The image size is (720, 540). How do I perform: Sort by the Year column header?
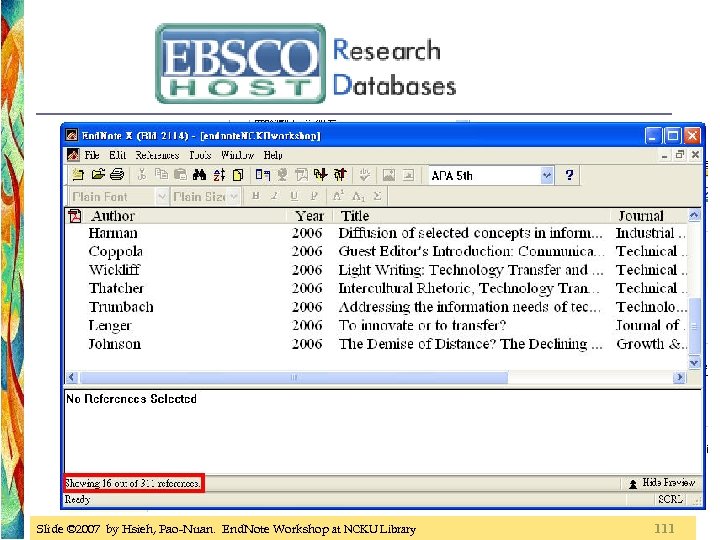(x=309, y=216)
